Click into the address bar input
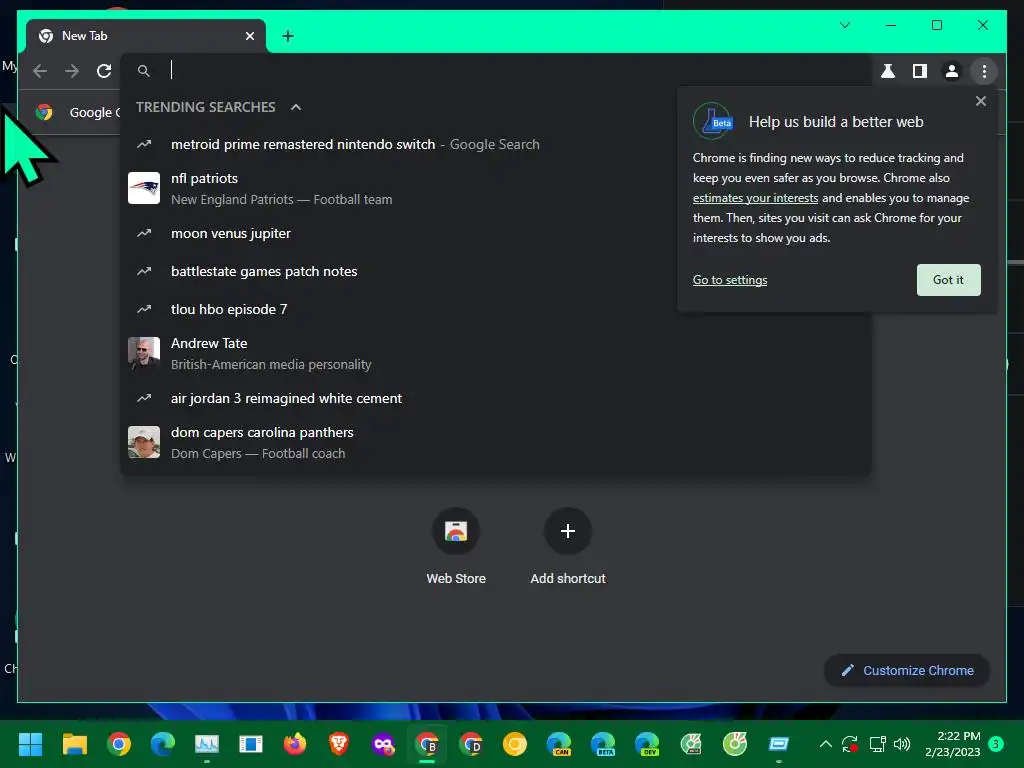Screen dimensions: 1024x768 coord(496,71)
